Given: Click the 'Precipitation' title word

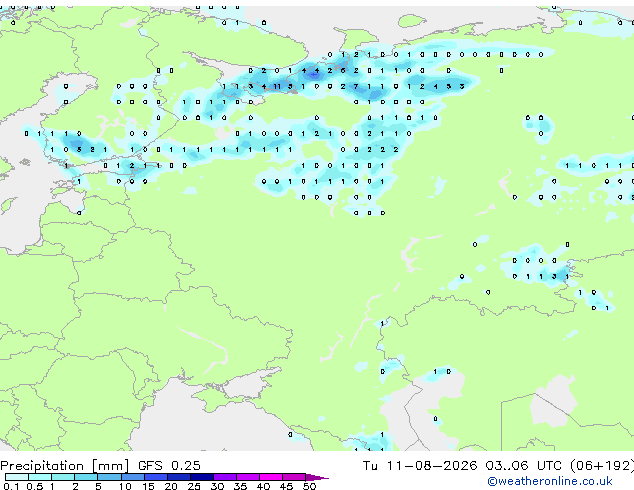Looking at the screenshot, I should (42, 466).
